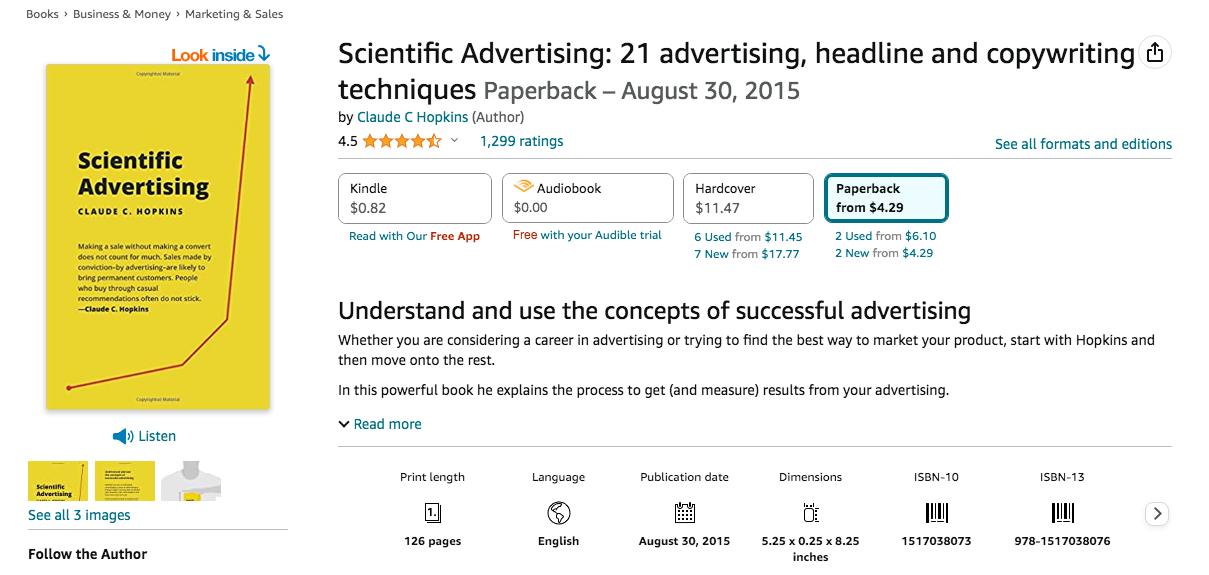Play the Listen audio sample speaker icon
The width and height of the screenshot is (1209, 575).
[x=122, y=436]
